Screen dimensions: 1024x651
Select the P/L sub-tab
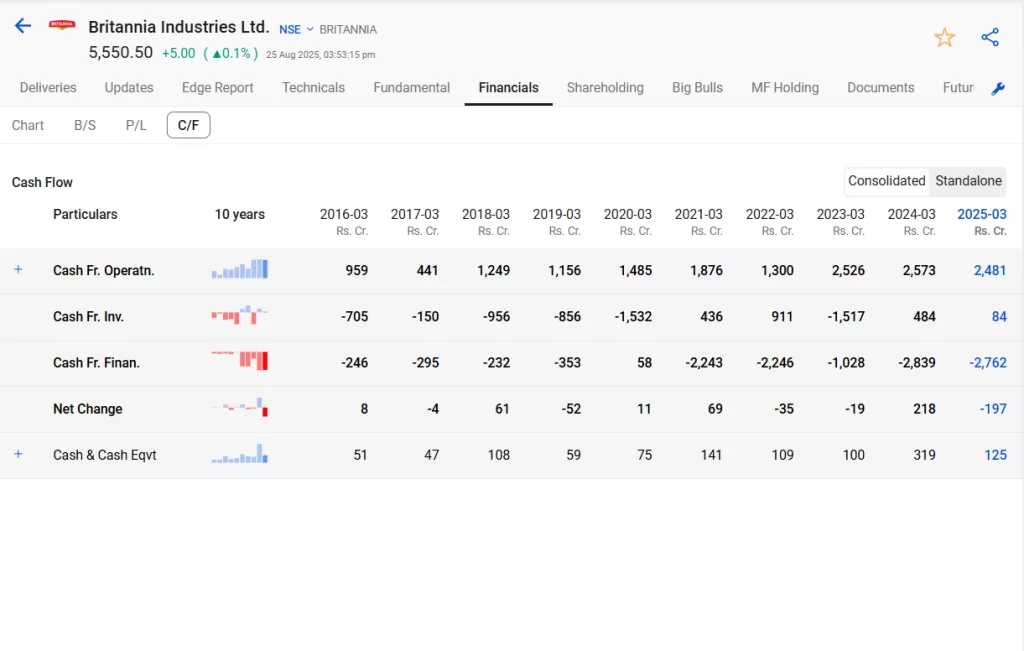pos(136,125)
